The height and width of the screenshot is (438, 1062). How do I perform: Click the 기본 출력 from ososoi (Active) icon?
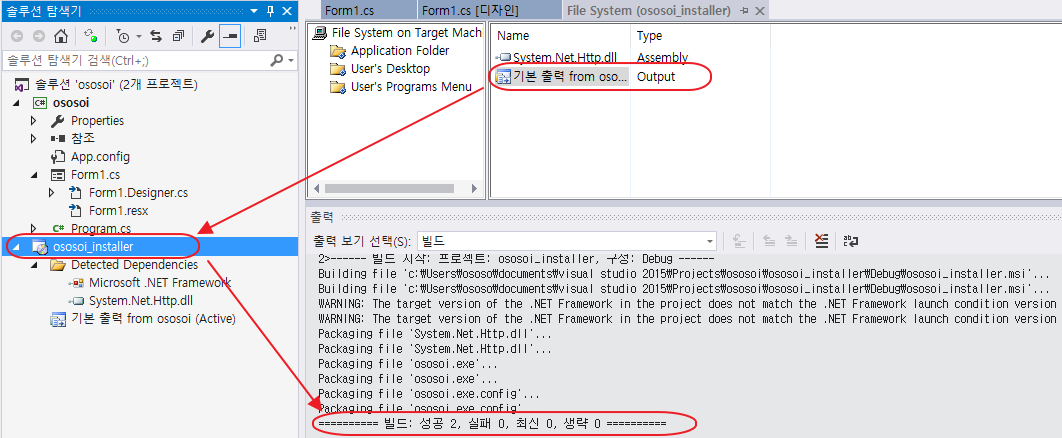click(58, 319)
